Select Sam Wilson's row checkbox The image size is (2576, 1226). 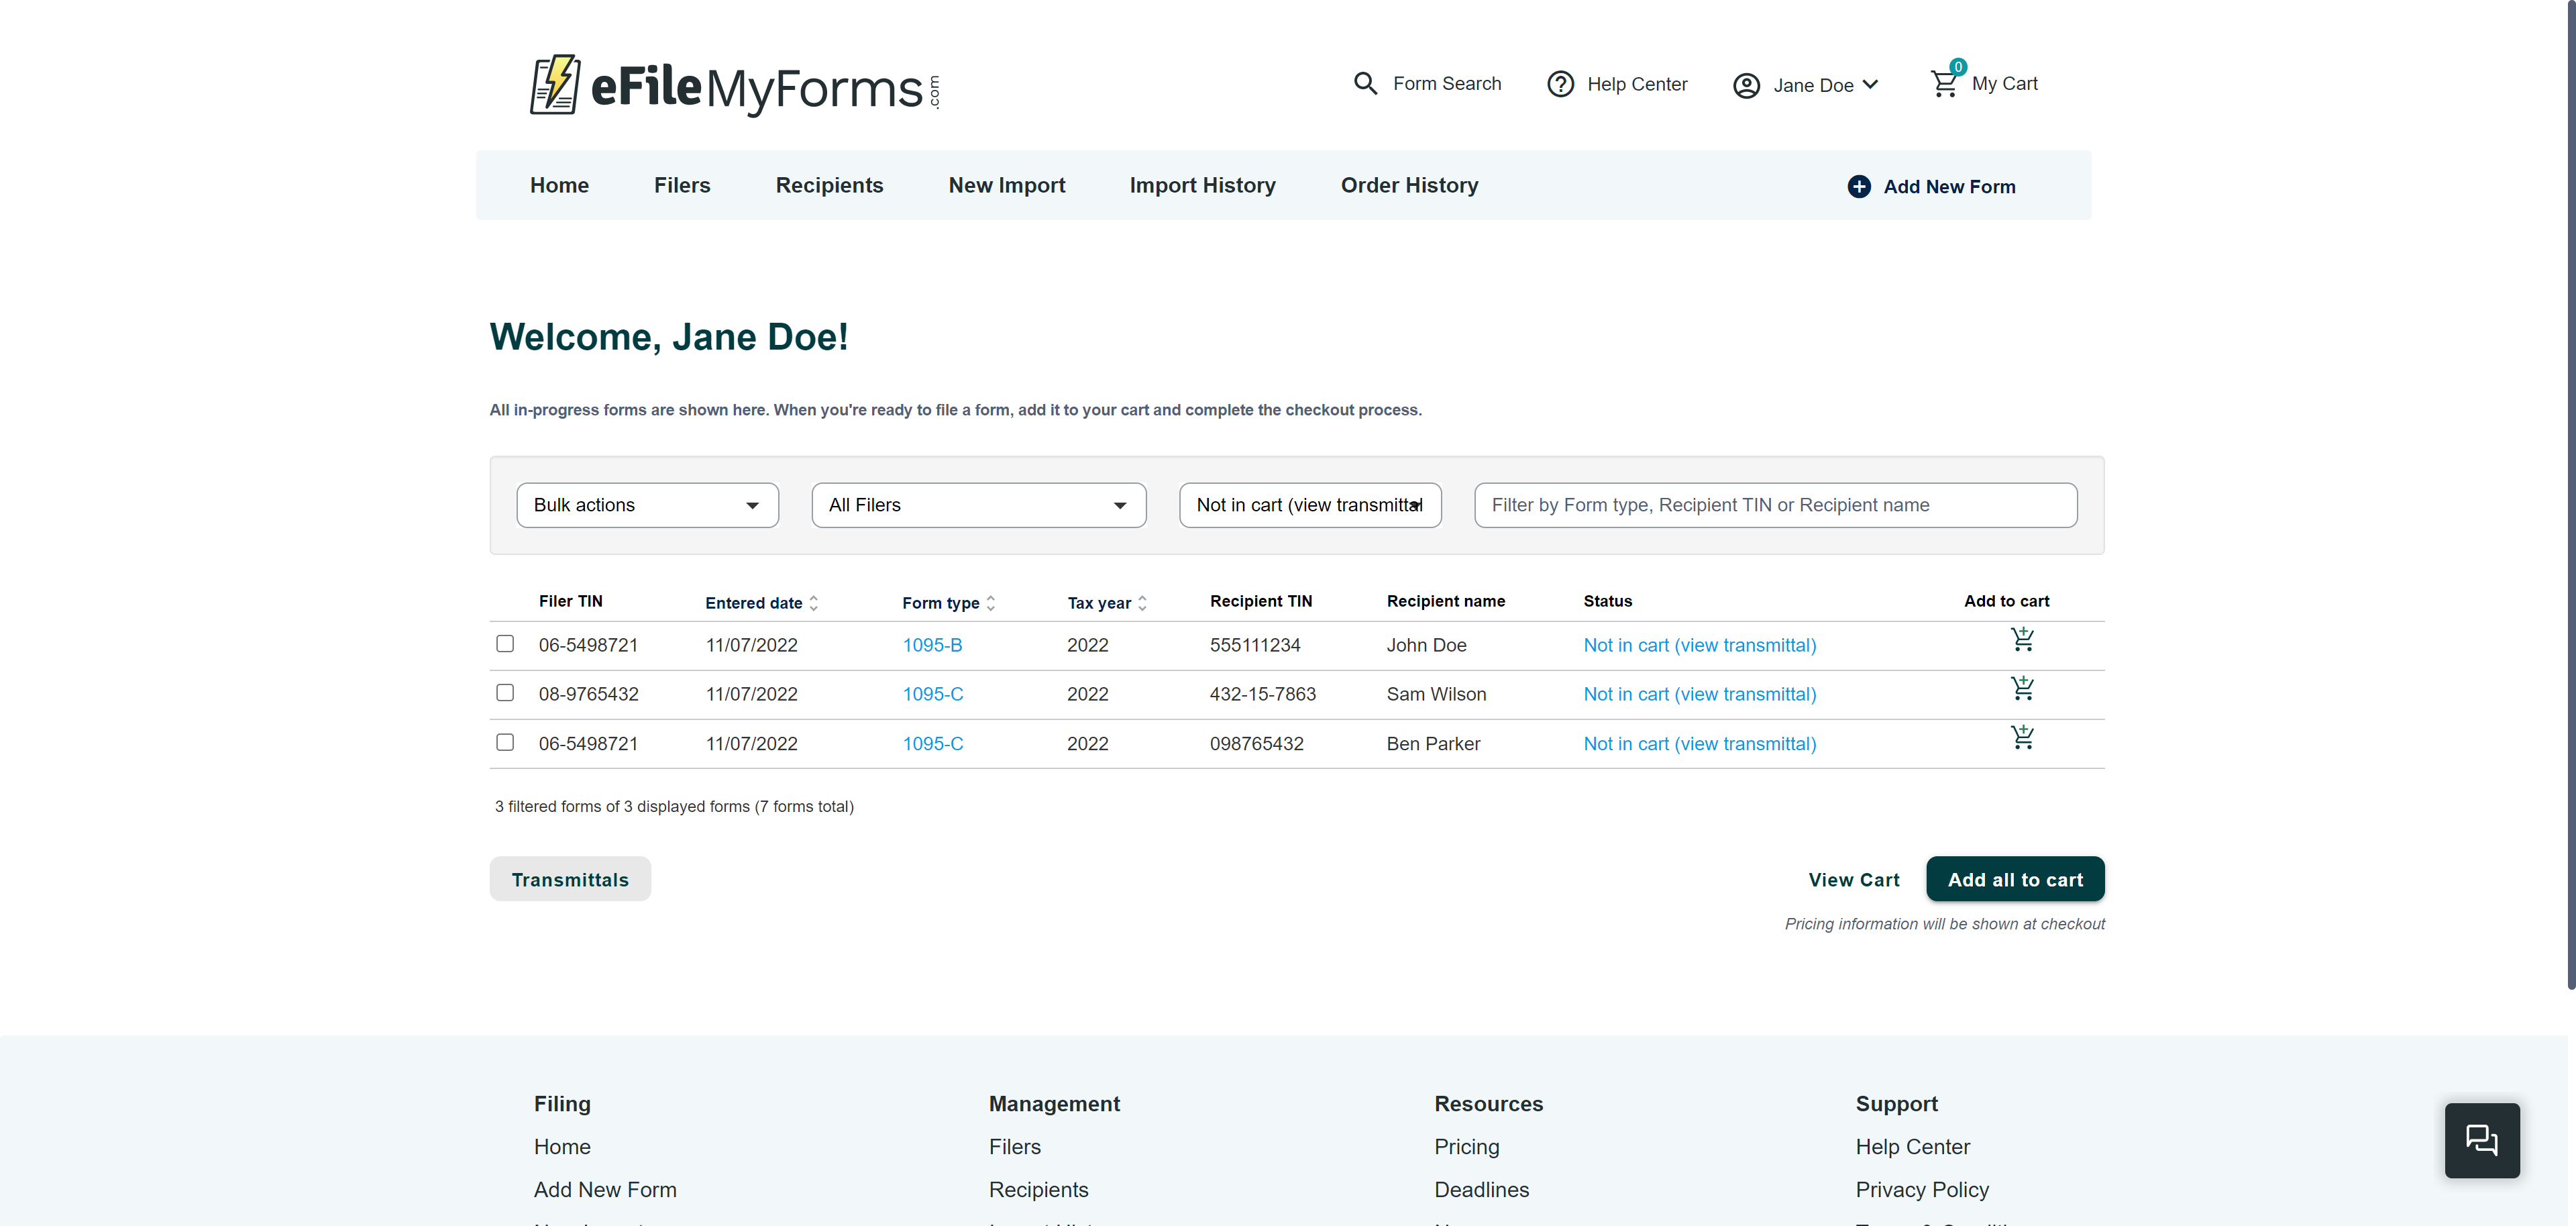coord(505,692)
